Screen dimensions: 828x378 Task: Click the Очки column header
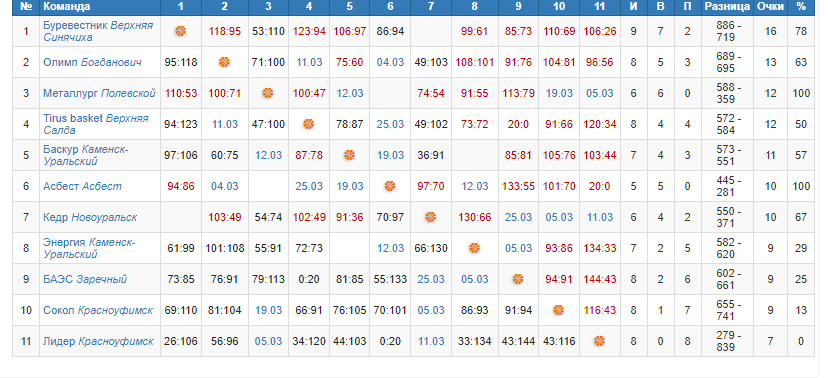[770, 6]
